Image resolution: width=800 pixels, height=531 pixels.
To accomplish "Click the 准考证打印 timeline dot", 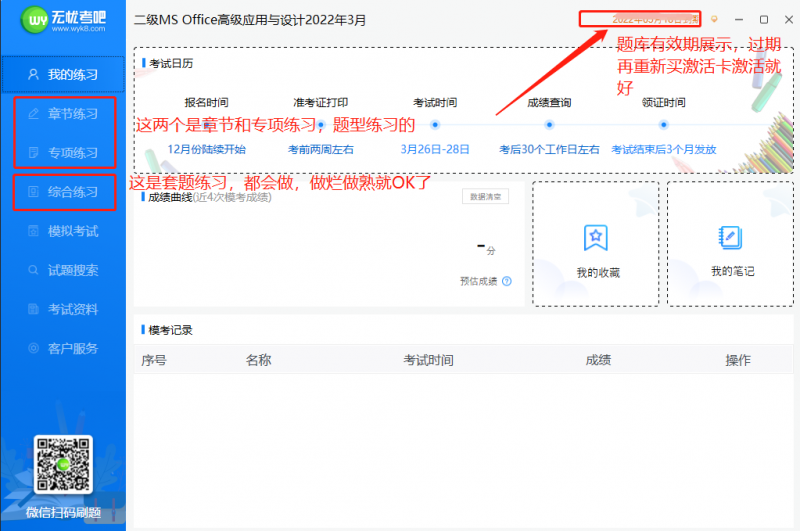I will 321,124.
